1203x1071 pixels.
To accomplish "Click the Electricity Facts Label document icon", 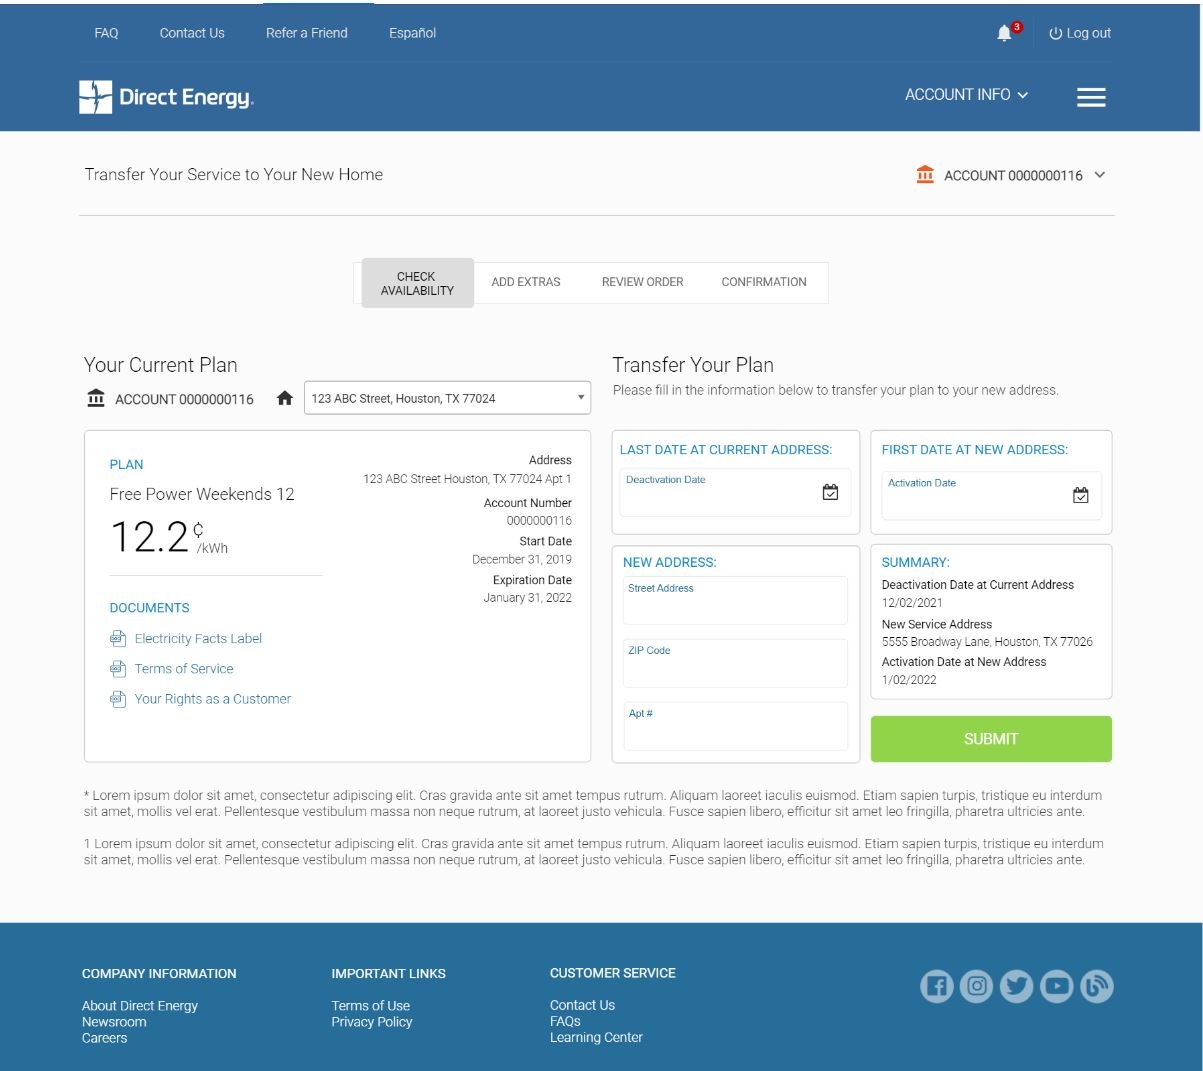I will [118, 638].
